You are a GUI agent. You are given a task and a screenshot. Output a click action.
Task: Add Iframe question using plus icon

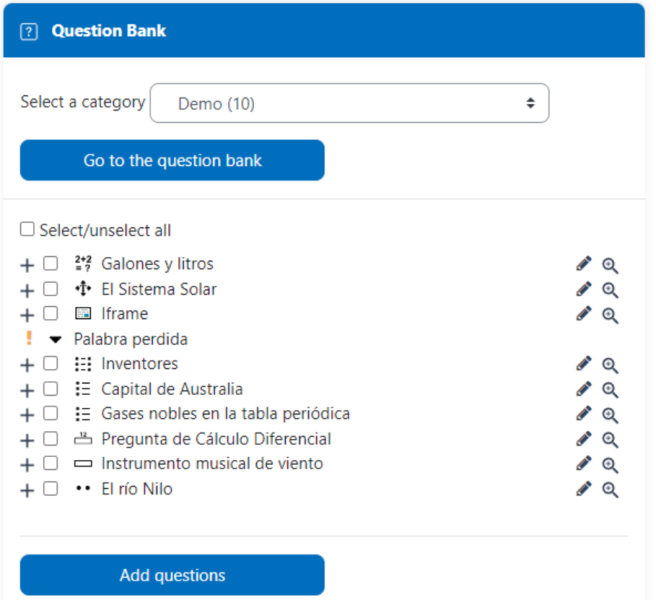click(27, 315)
